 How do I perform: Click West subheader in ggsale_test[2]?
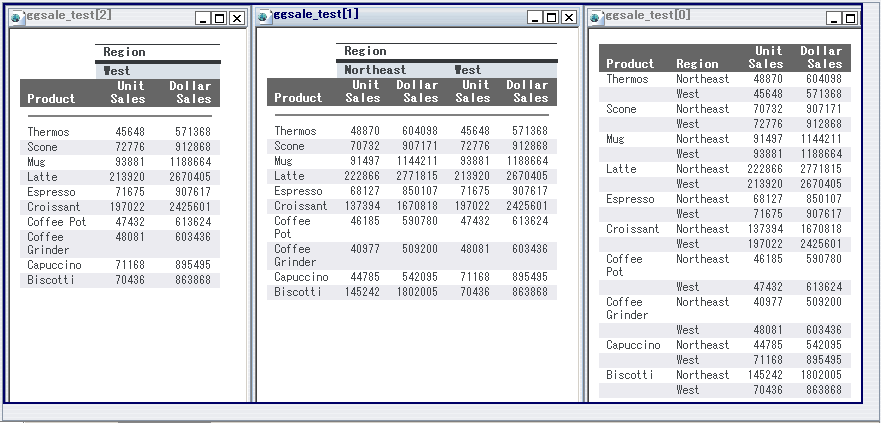[117, 71]
